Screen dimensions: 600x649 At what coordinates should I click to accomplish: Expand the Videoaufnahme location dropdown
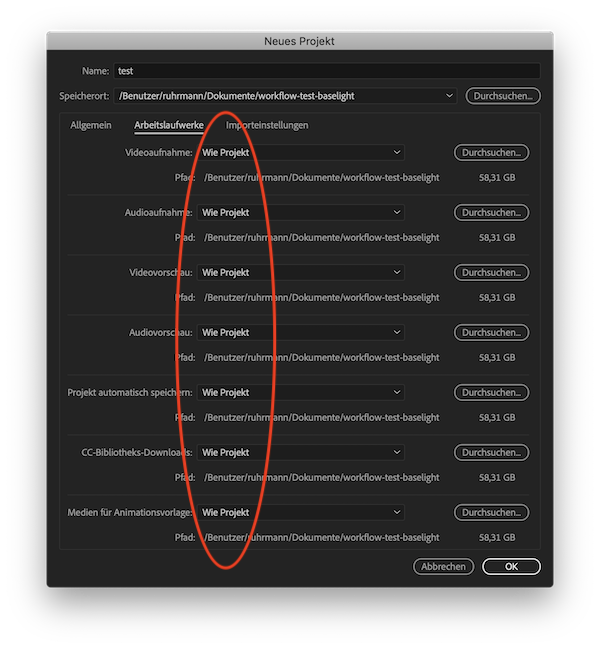click(301, 153)
